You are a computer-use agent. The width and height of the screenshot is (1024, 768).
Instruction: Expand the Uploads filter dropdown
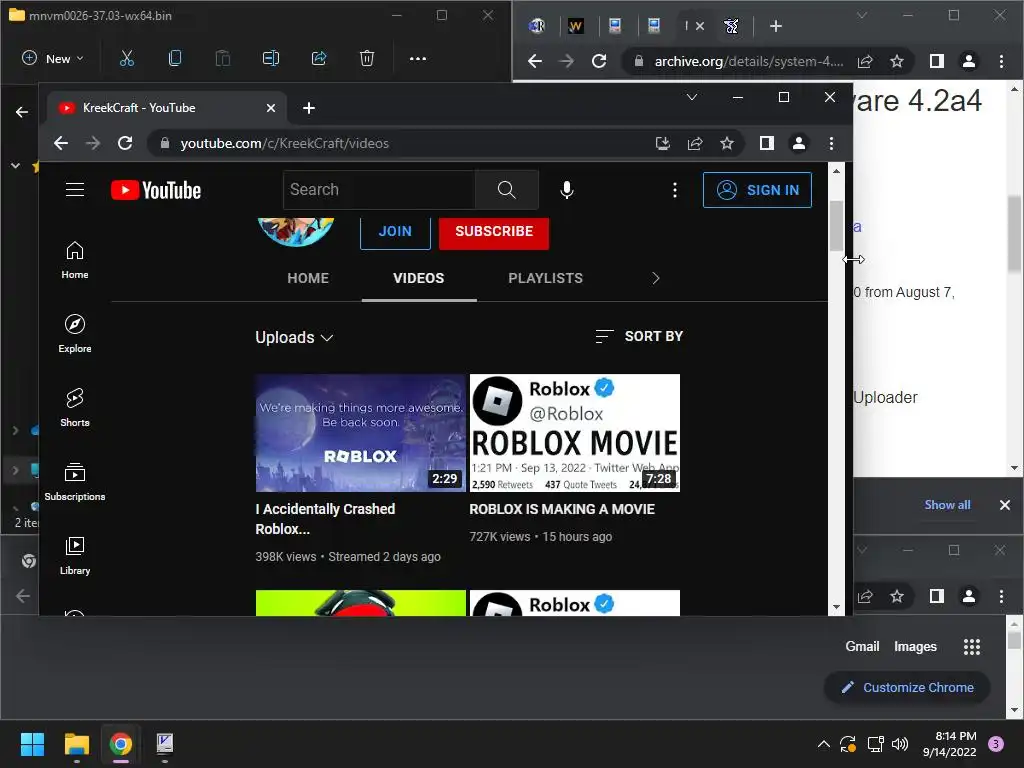pyautogui.click(x=295, y=337)
